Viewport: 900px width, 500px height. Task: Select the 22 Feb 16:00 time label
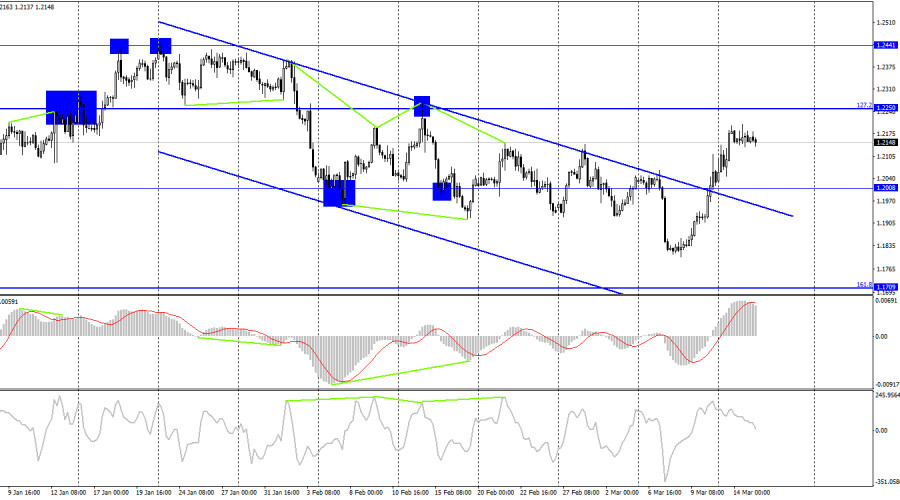(538, 493)
